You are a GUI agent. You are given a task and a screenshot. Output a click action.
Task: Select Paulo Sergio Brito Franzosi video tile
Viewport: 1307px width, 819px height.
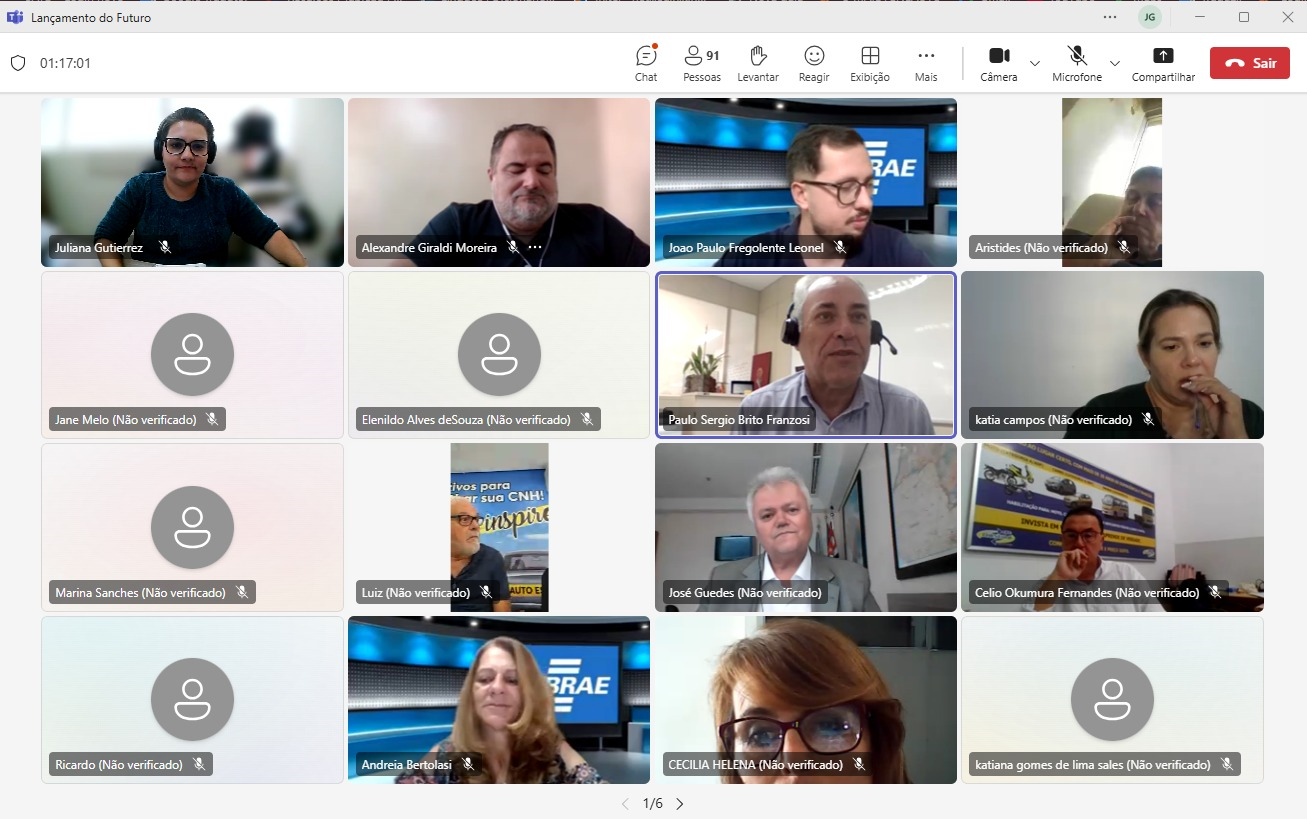(806, 355)
